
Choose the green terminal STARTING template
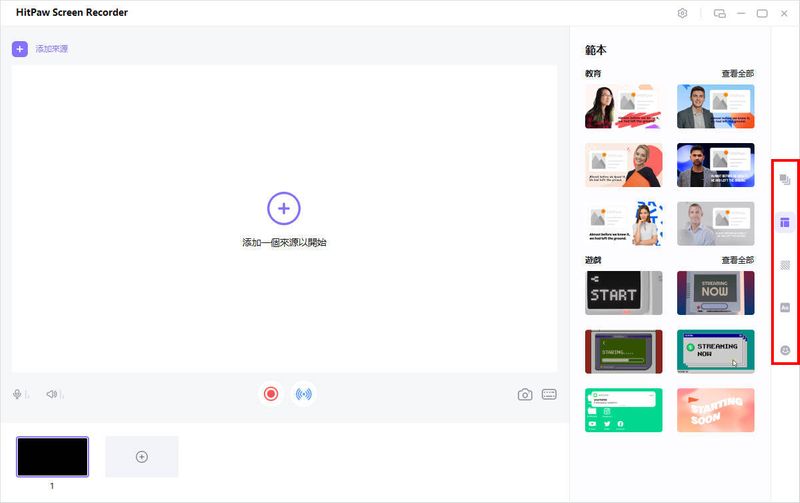(623, 351)
